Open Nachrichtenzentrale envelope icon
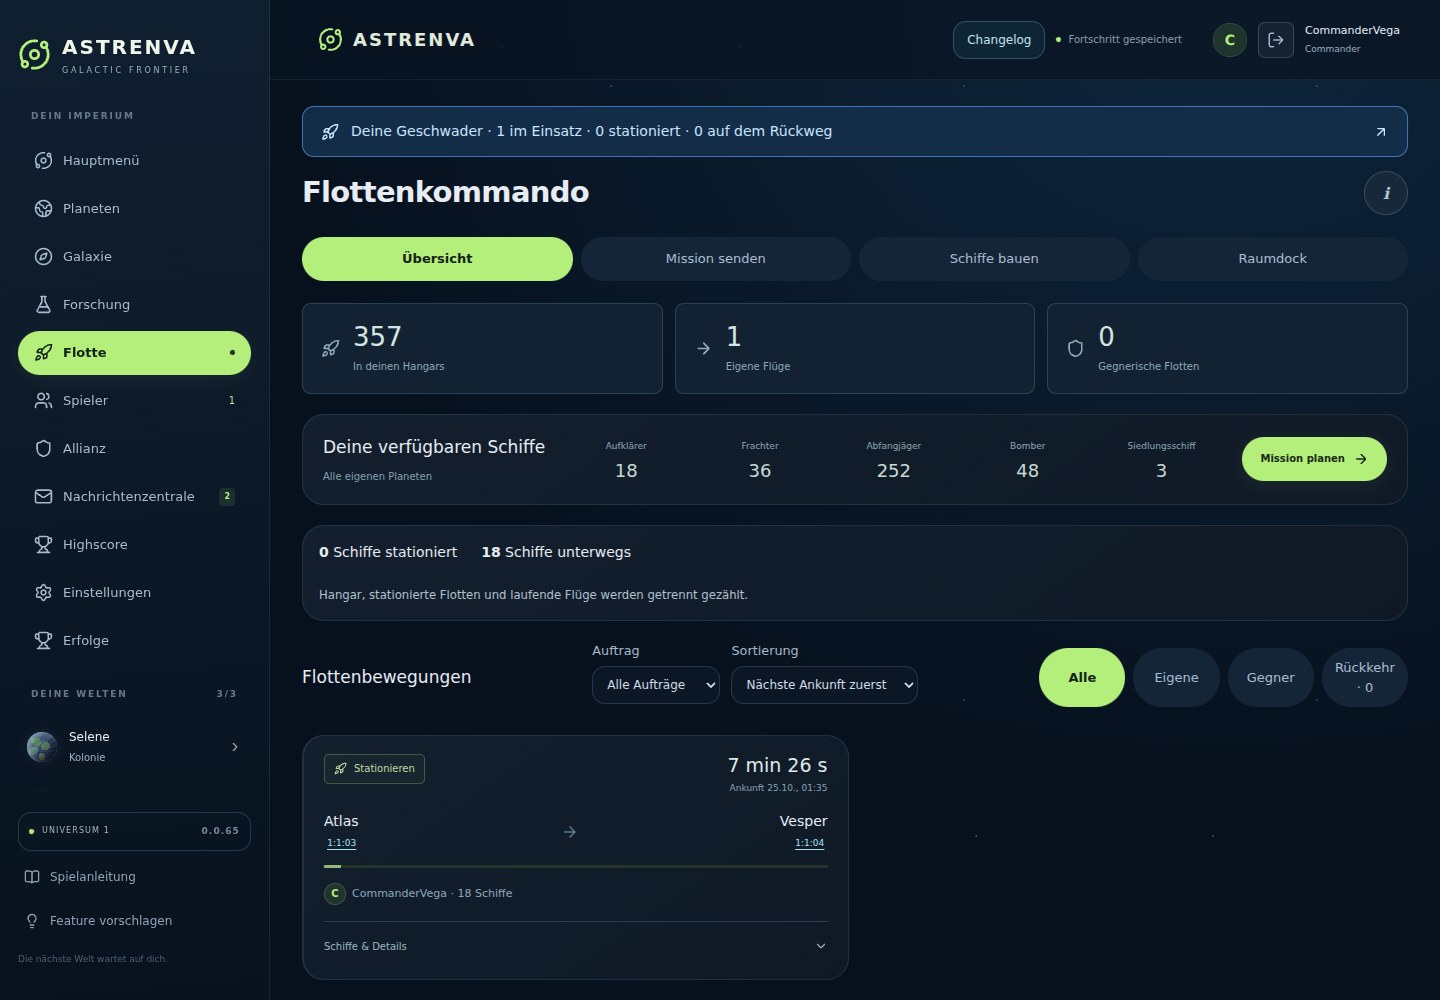 click(x=43, y=496)
